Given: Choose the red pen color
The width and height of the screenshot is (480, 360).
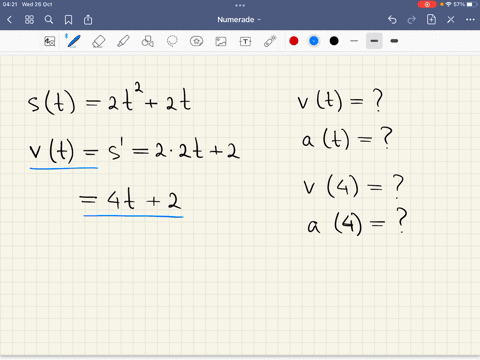Looking at the screenshot, I should [294, 41].
